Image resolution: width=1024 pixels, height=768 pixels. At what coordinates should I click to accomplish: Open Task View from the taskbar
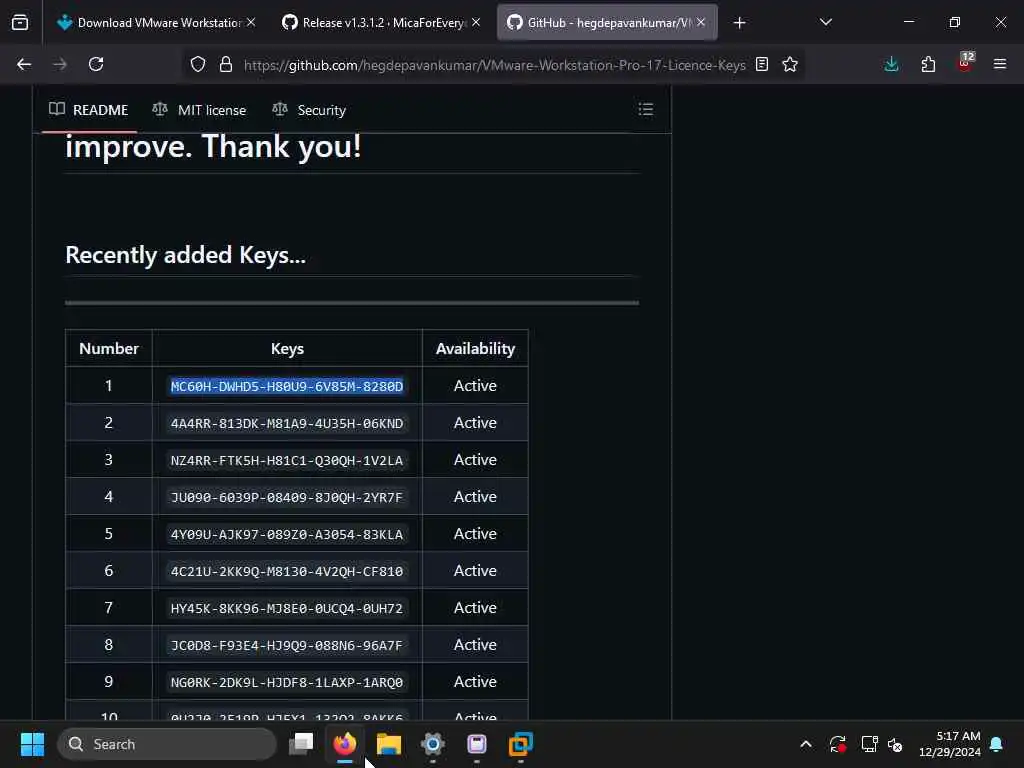[x=301, y=743]
